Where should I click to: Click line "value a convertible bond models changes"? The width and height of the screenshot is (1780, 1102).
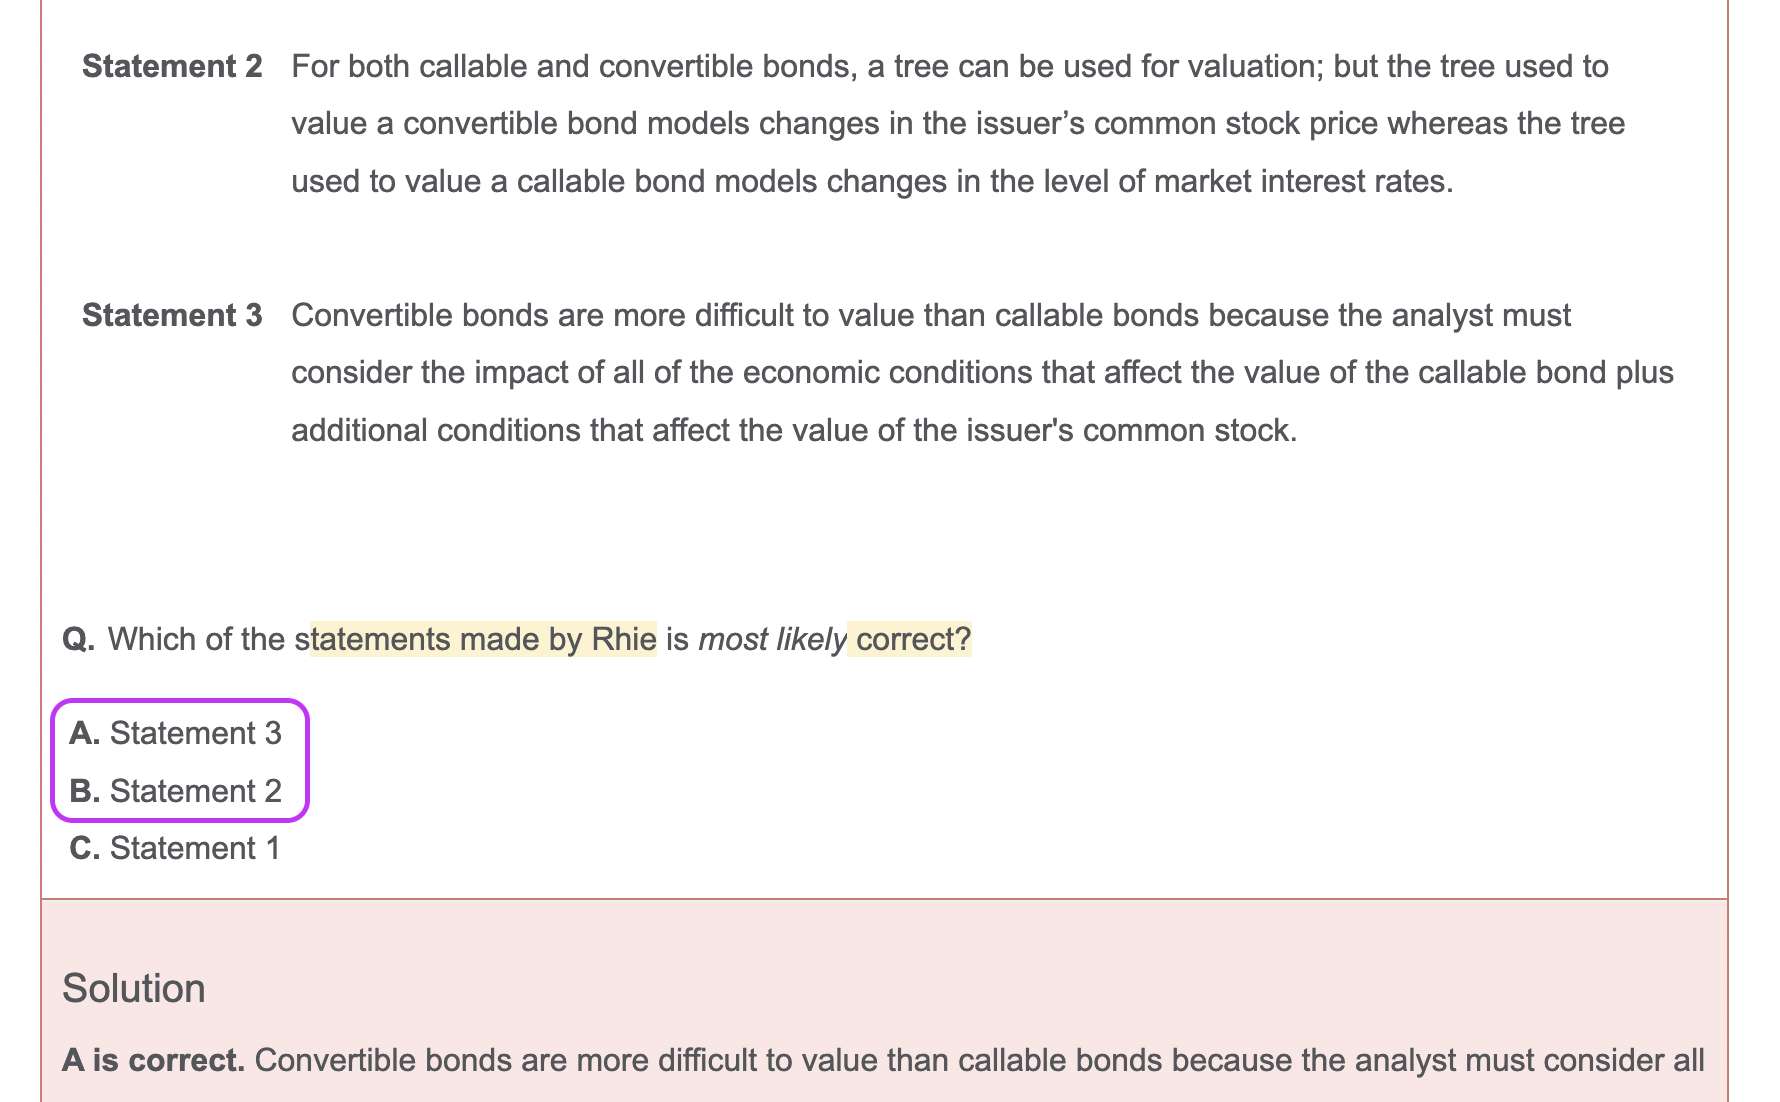(x=958, y=123)
